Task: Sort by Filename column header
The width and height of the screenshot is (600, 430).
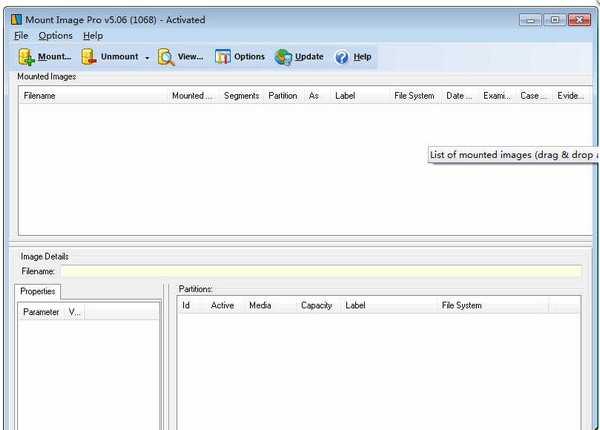Action: click(93, 96)
